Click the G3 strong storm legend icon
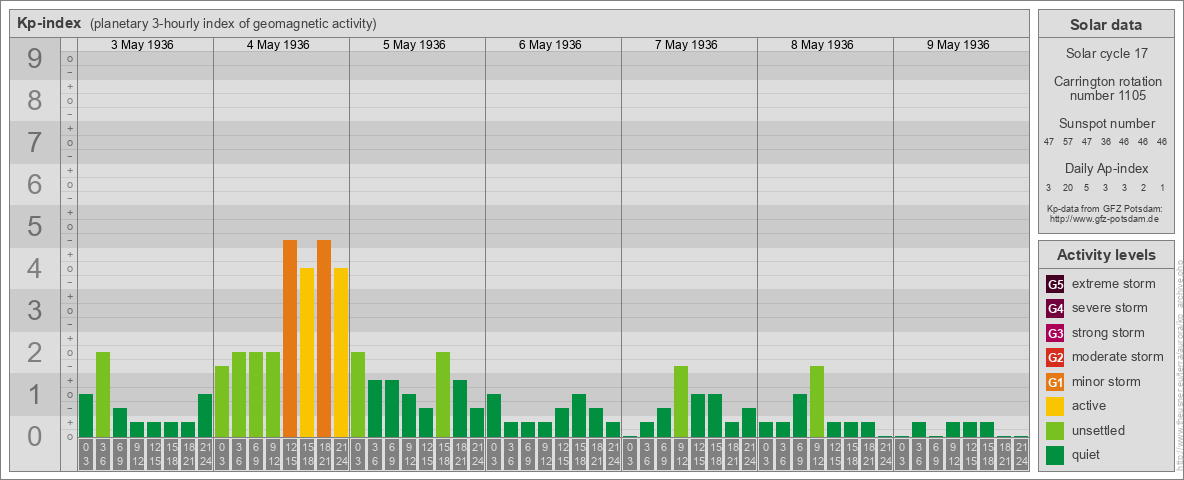This screenshot has height=480, width=1184. coord(1055,333)
